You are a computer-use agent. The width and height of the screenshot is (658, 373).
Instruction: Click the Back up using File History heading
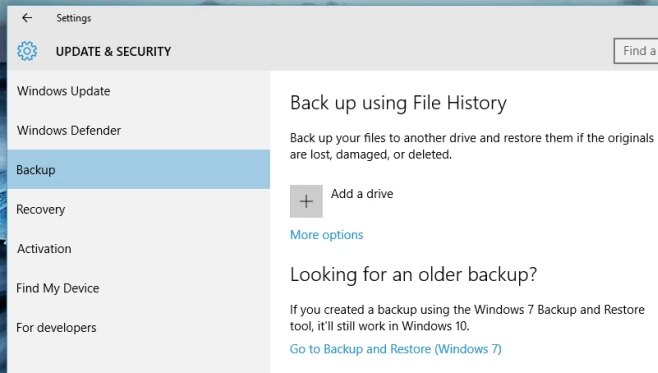pos(398,103)
